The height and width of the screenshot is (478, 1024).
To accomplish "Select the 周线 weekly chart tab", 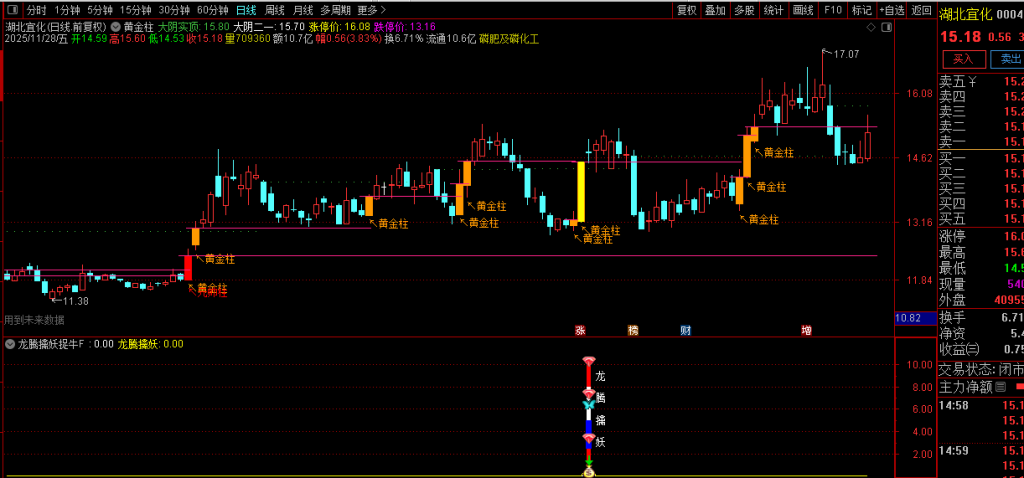I will [275, 10].
